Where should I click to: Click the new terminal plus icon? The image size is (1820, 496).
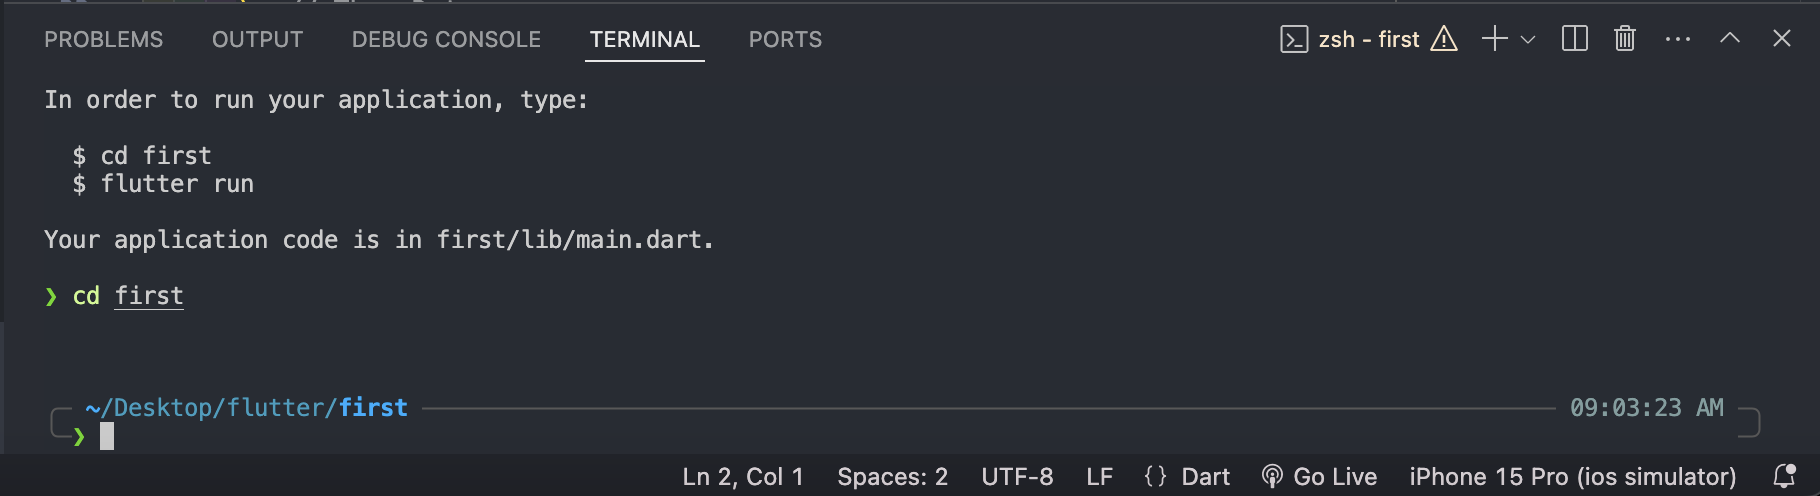[x=1494, y=39]
